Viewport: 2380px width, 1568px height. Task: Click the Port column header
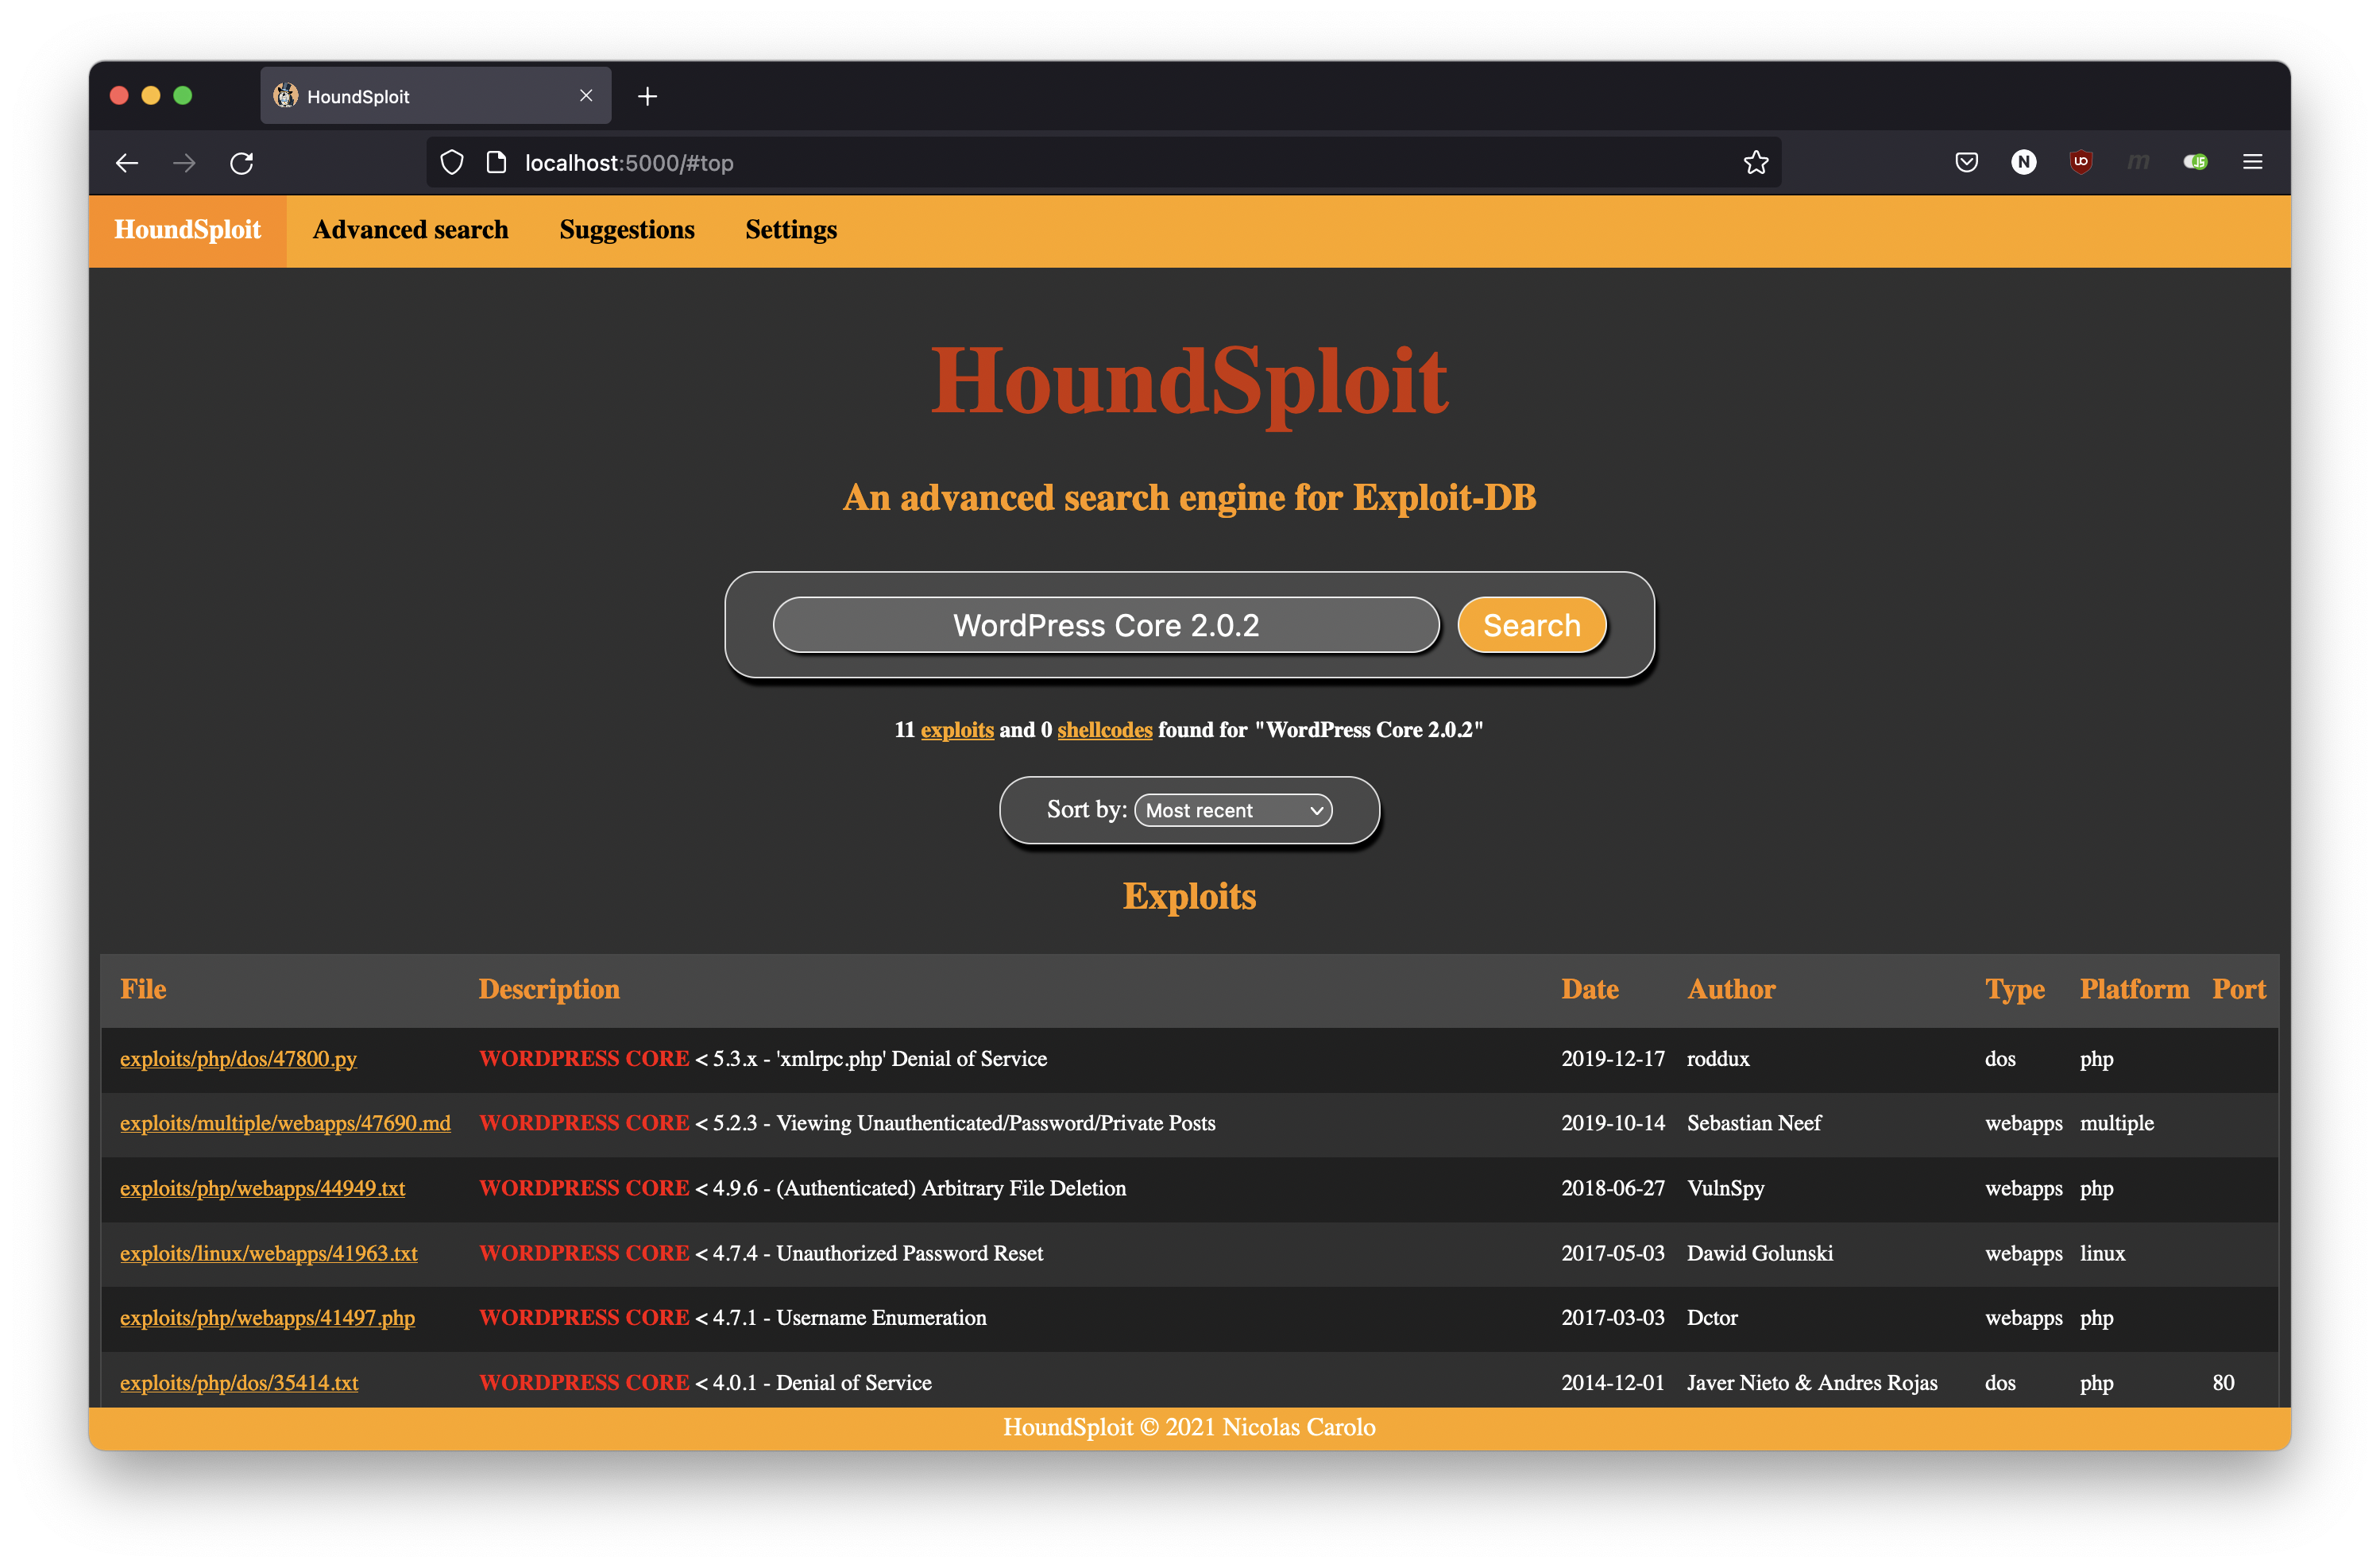pyautogui.click(x=2239, y=989)
